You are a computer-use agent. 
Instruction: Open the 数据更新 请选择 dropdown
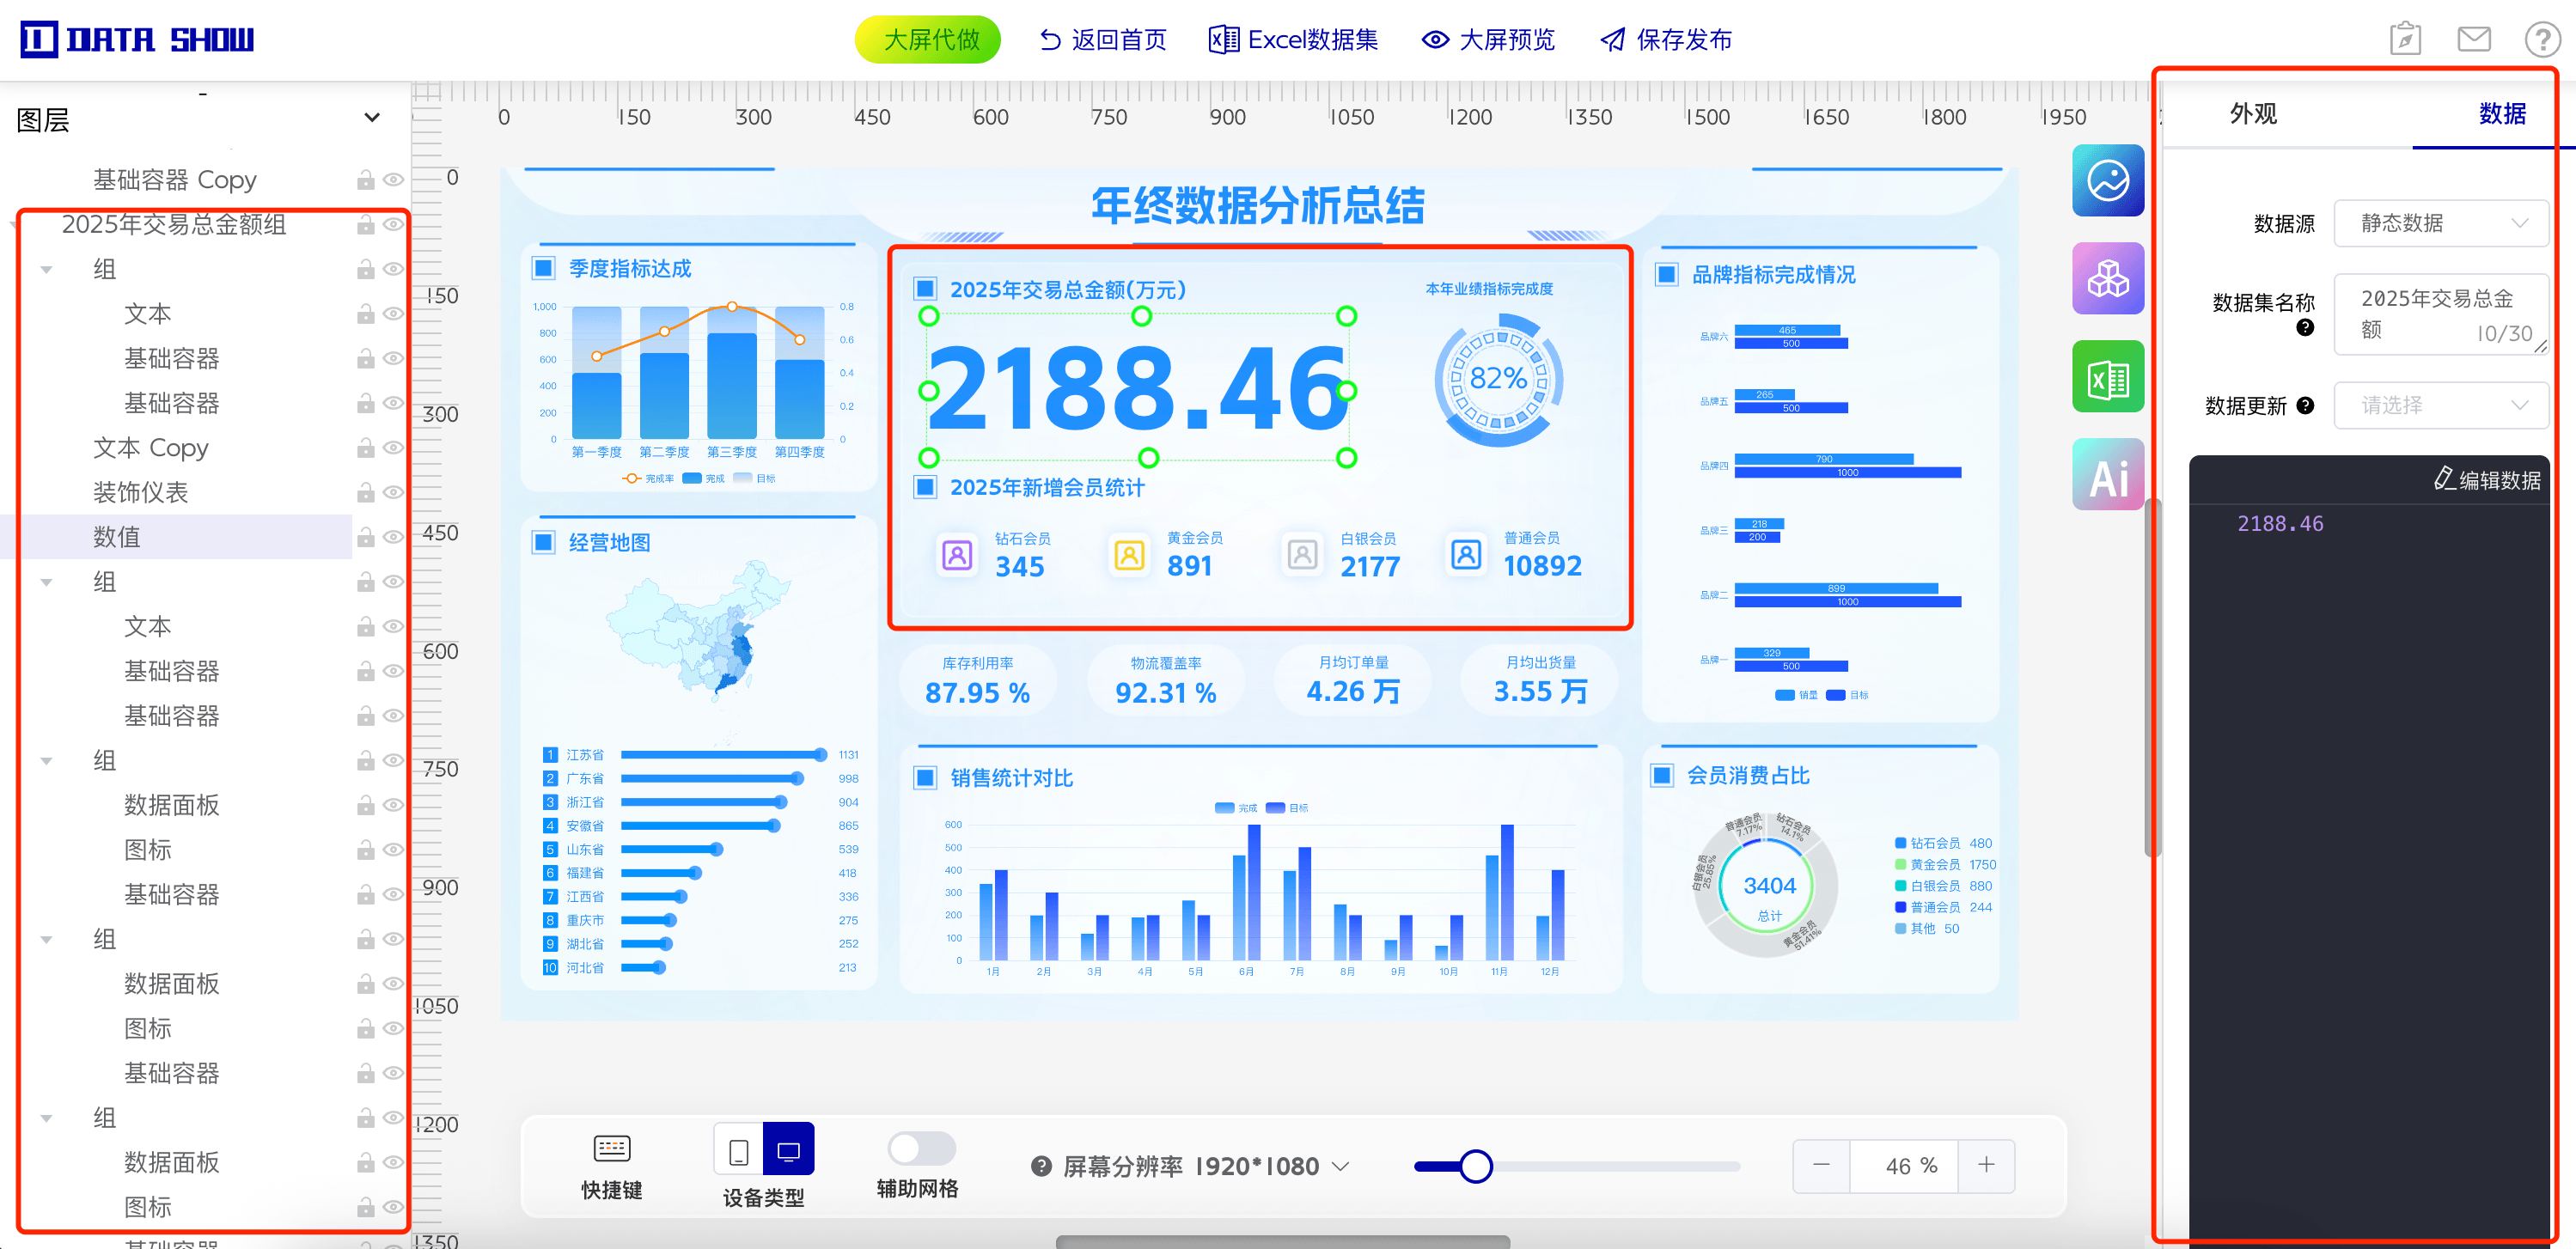[2440, 405]
